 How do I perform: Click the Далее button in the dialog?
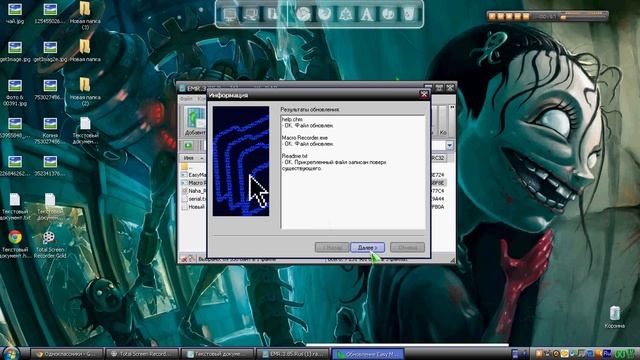pyautogui.click(x=367, y=247)
